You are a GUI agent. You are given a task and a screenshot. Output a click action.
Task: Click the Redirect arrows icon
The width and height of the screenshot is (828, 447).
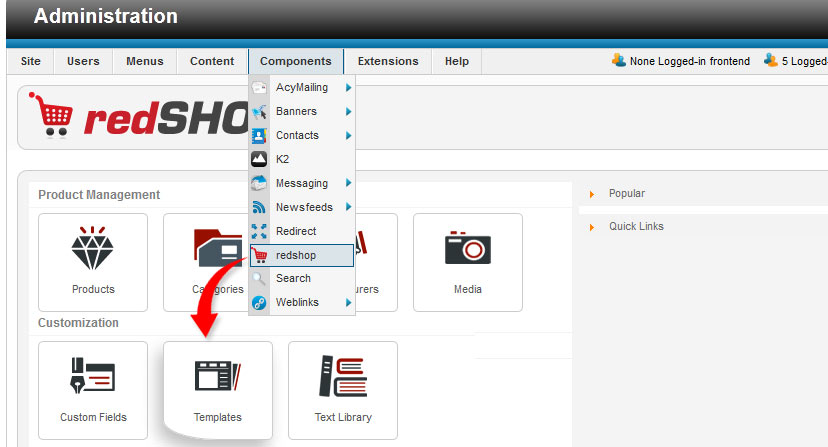[x=259, y=231]
